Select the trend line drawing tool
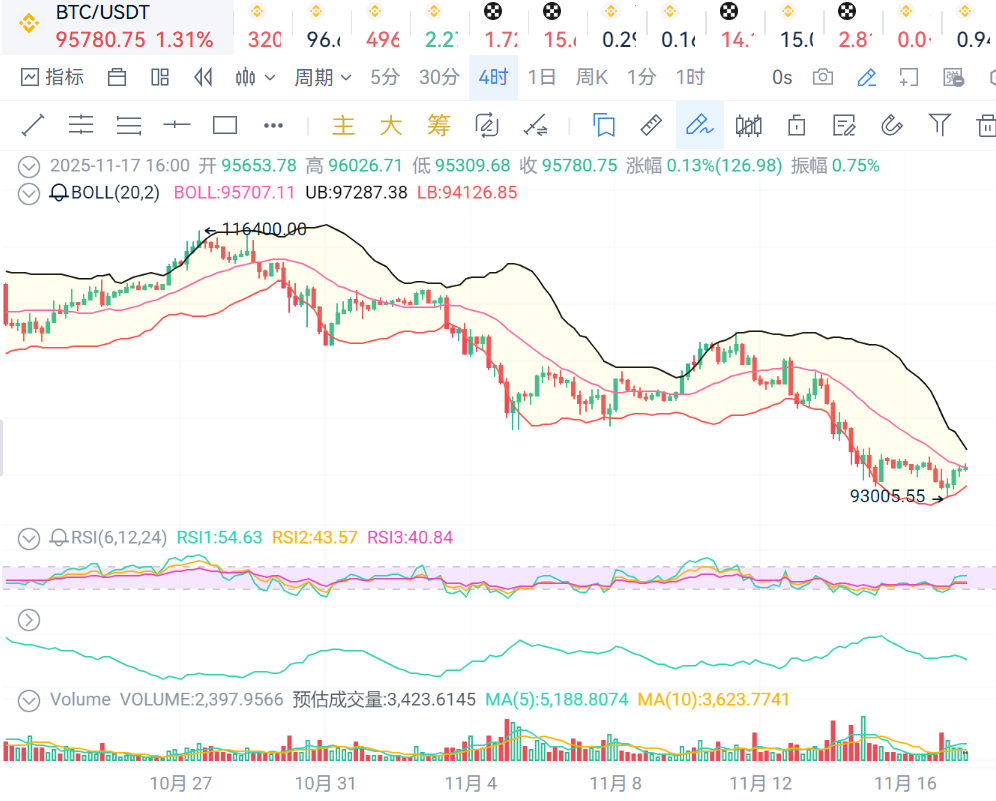The height and width of the screenshot is (801, 996). tap(33, 125)
